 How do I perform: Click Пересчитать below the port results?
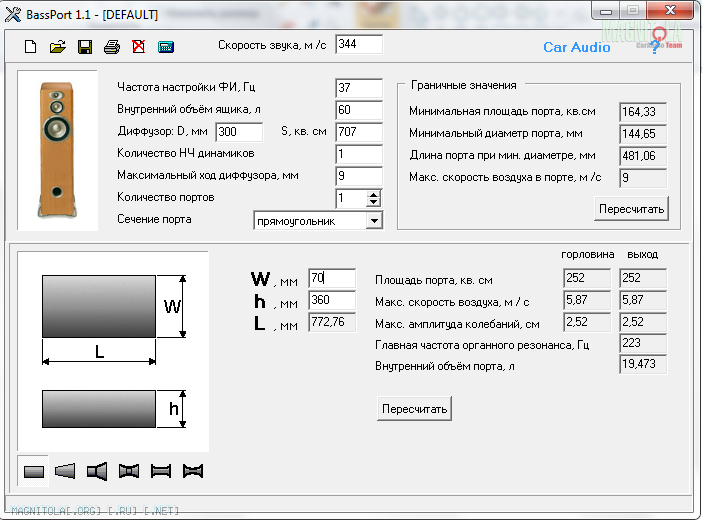414,408
